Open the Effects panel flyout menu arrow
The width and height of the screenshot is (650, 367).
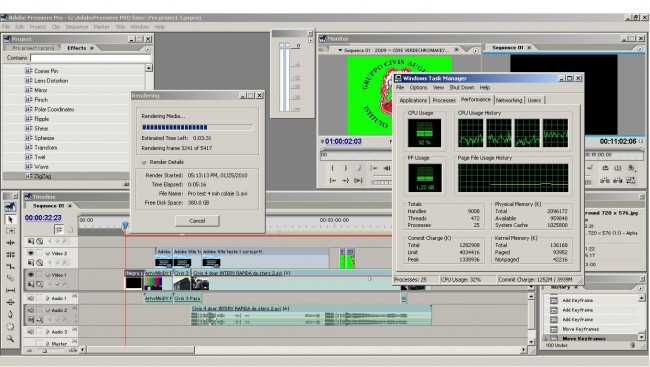point(148,49)
